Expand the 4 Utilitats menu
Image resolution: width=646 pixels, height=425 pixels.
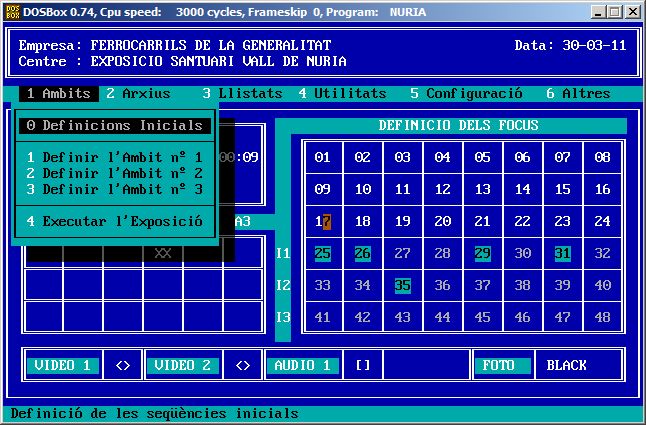click(x=342, y=94)
